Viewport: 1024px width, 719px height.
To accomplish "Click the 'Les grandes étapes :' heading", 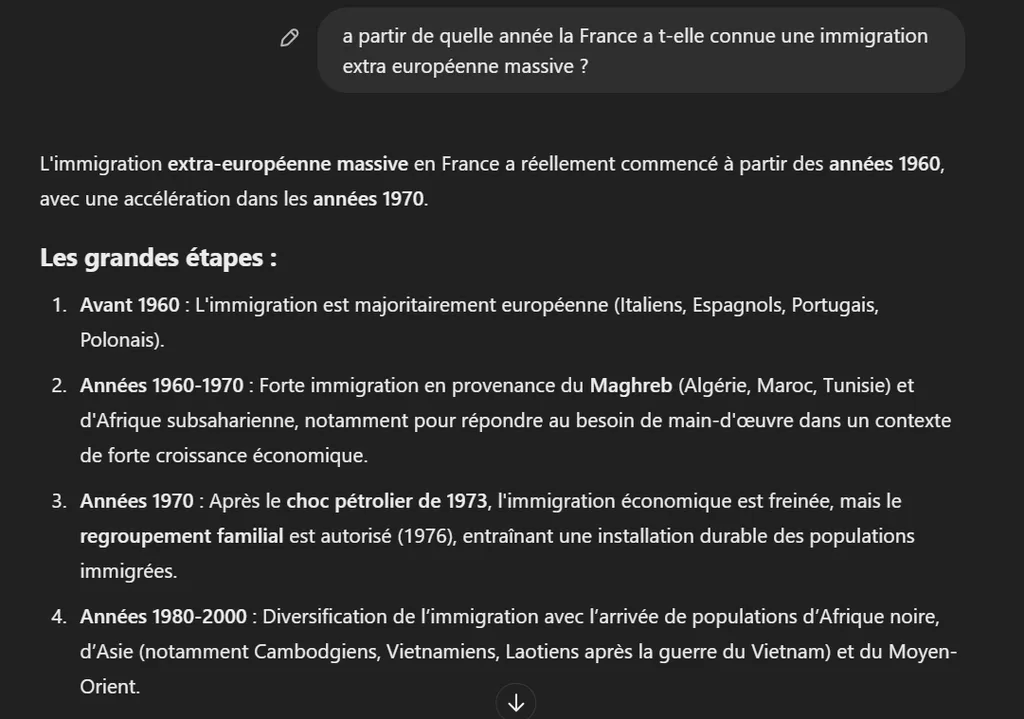I will pyautogui.click(x=159, y=257).
